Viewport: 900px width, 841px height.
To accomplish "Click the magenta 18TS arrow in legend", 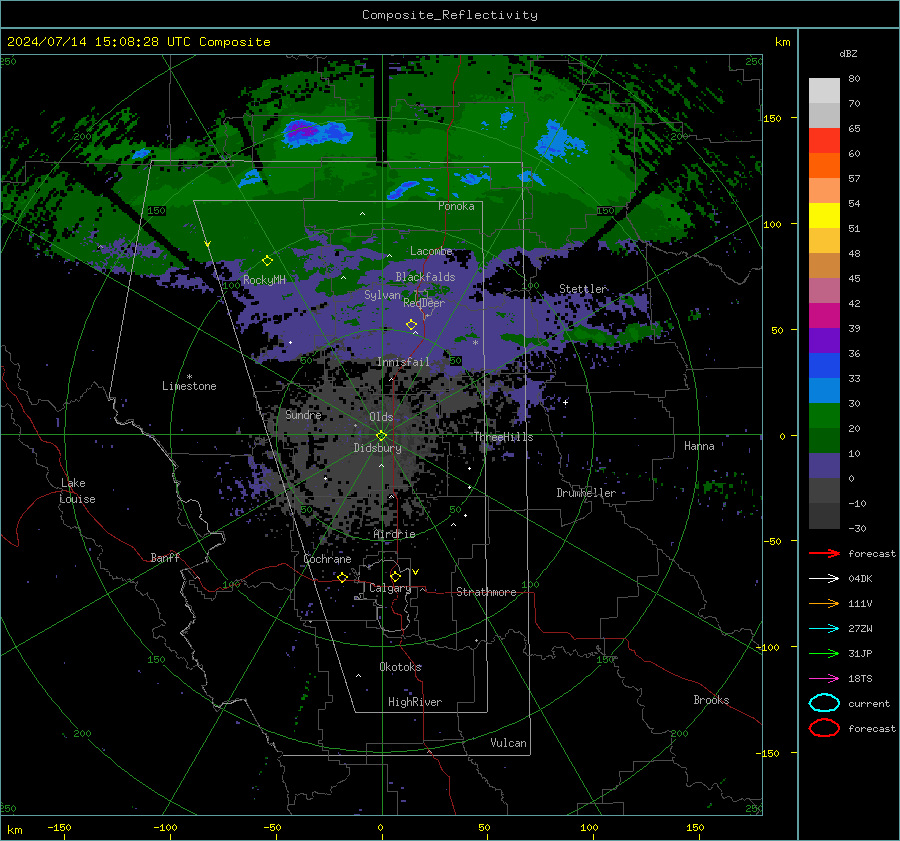I will [x=824, y=678].
